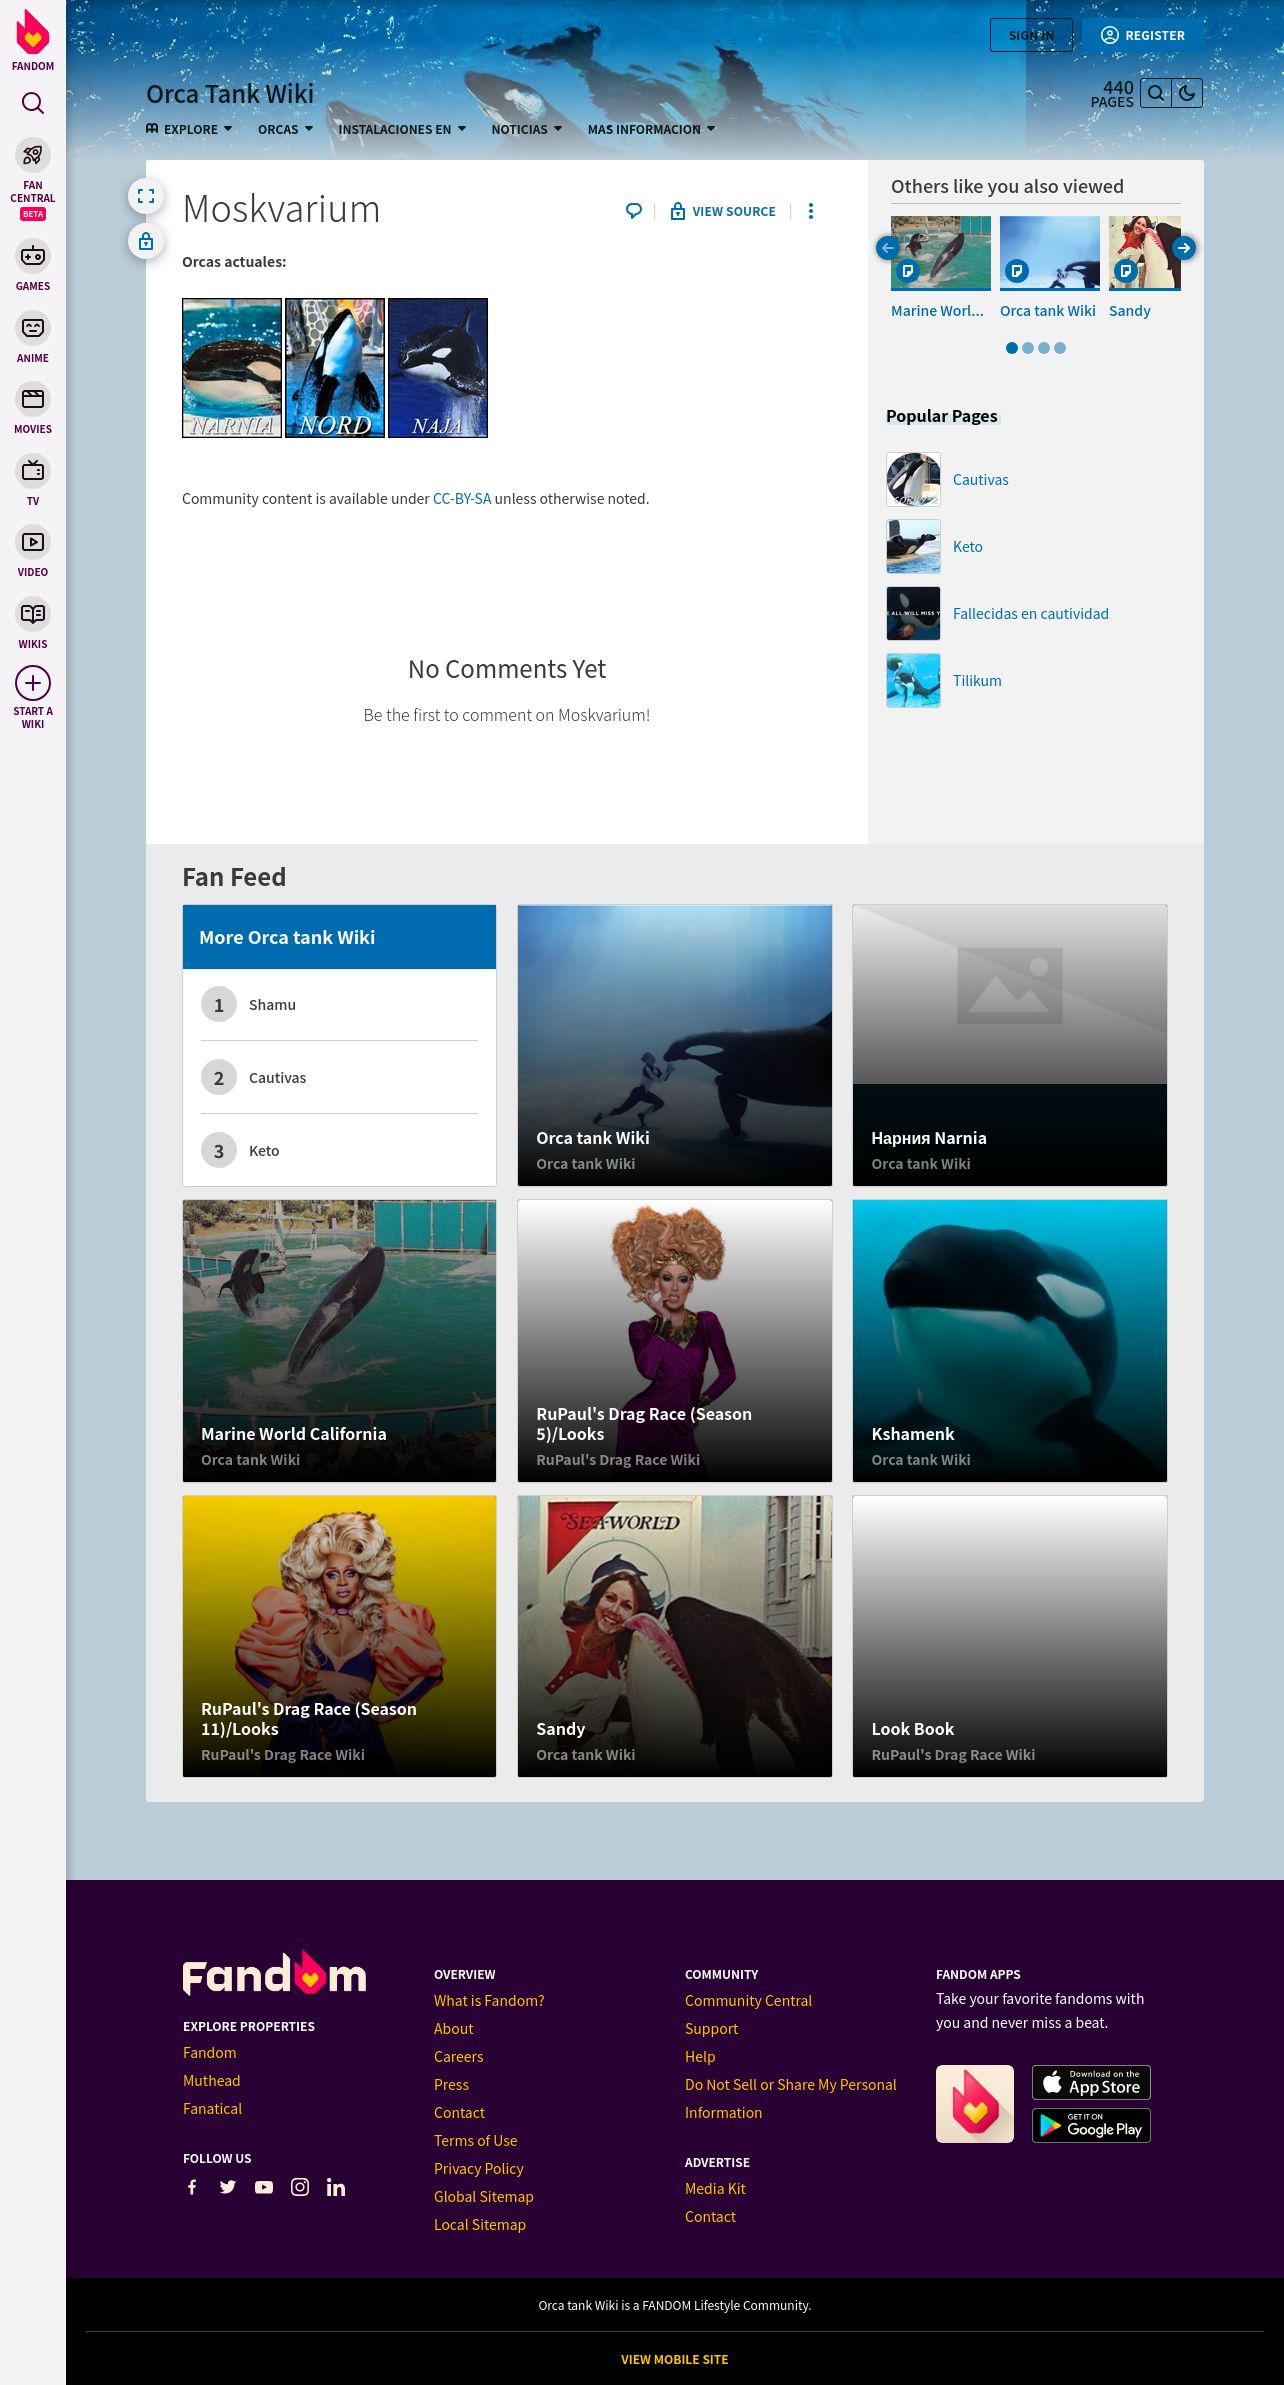Open Fandom Instagram icon in footer
The height and width of the screenshot is (2385, 1284).
(300, 2187)
